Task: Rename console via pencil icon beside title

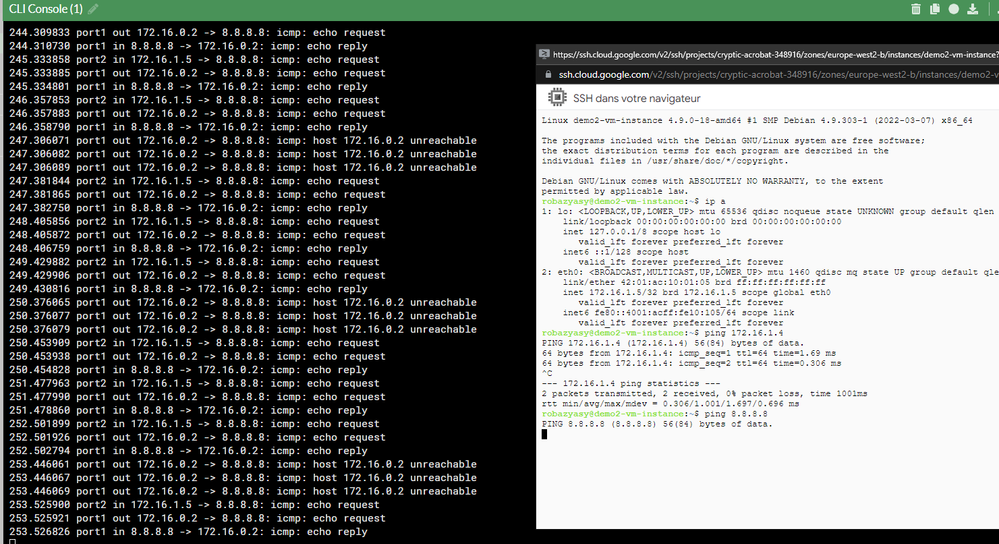Action: [93, 9]
